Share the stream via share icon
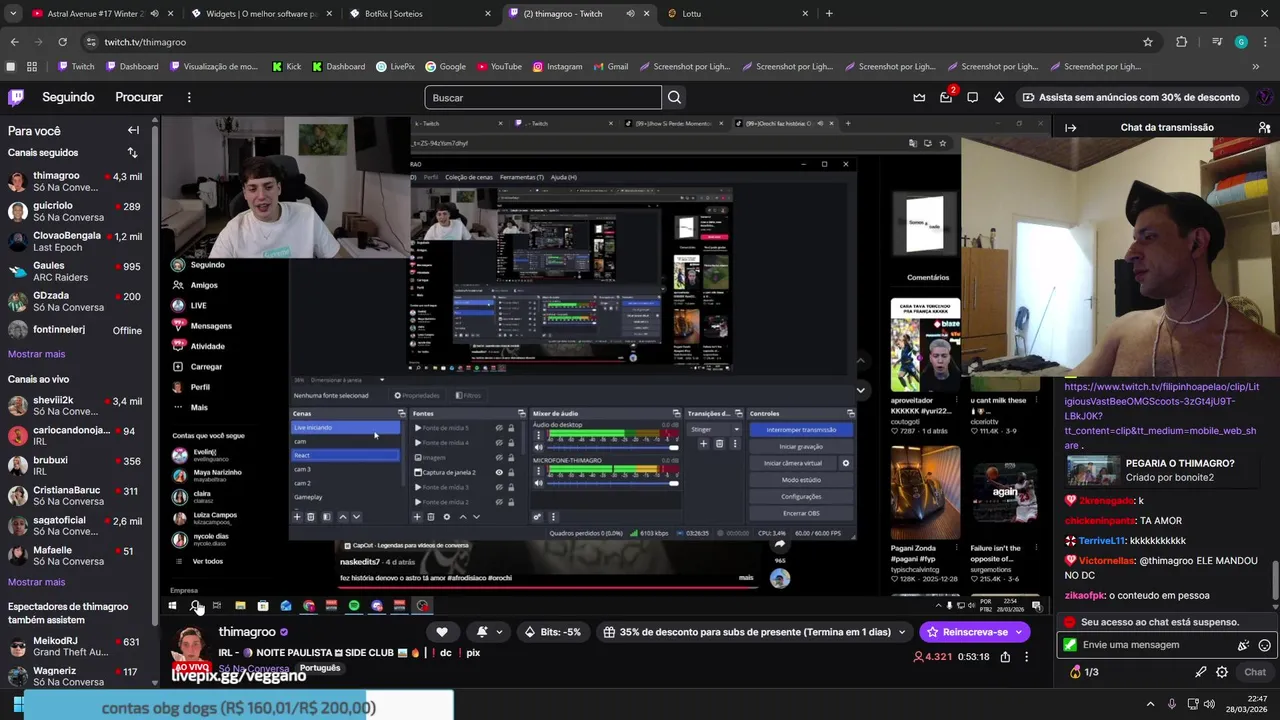Image resolution: width=1280 pixels, height=720 pixels. pos(1005,657)
